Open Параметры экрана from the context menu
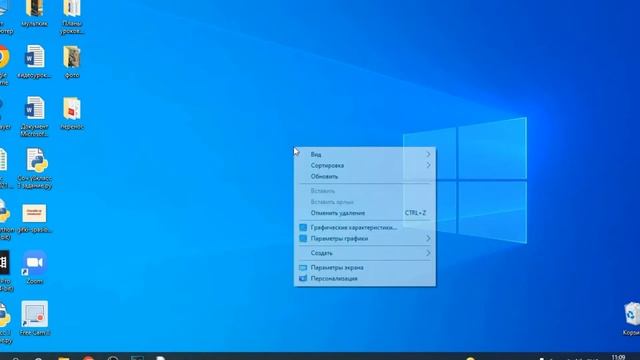640x360 pixels. (x=364, y=267)
